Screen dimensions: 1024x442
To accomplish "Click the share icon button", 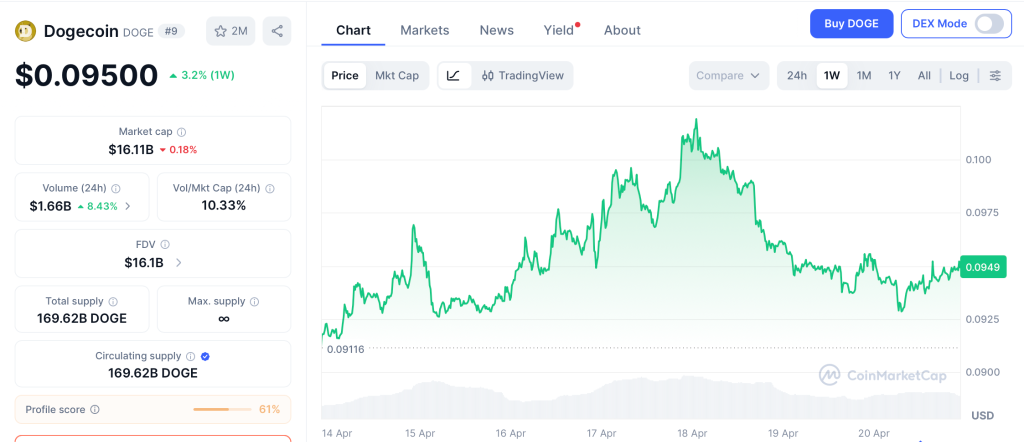I will coord(277,31).
